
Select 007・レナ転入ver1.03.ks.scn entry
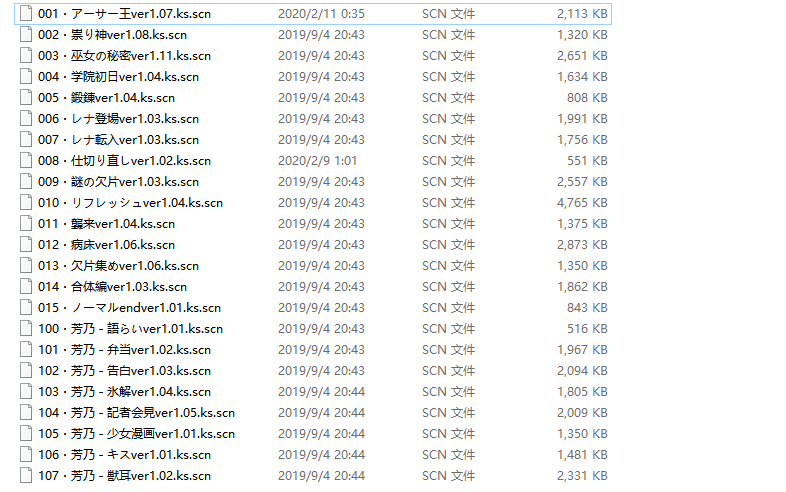[x=118, y=140]
